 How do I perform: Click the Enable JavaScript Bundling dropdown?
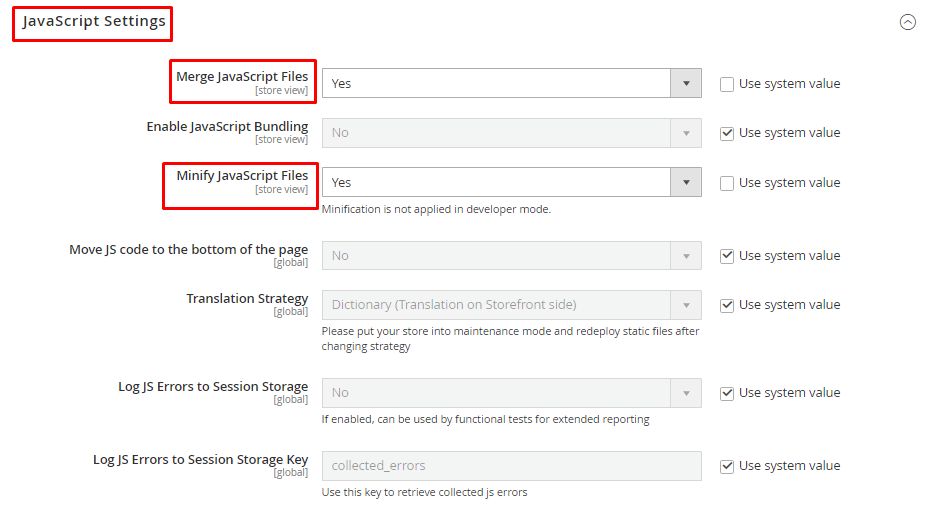point(511,133)
